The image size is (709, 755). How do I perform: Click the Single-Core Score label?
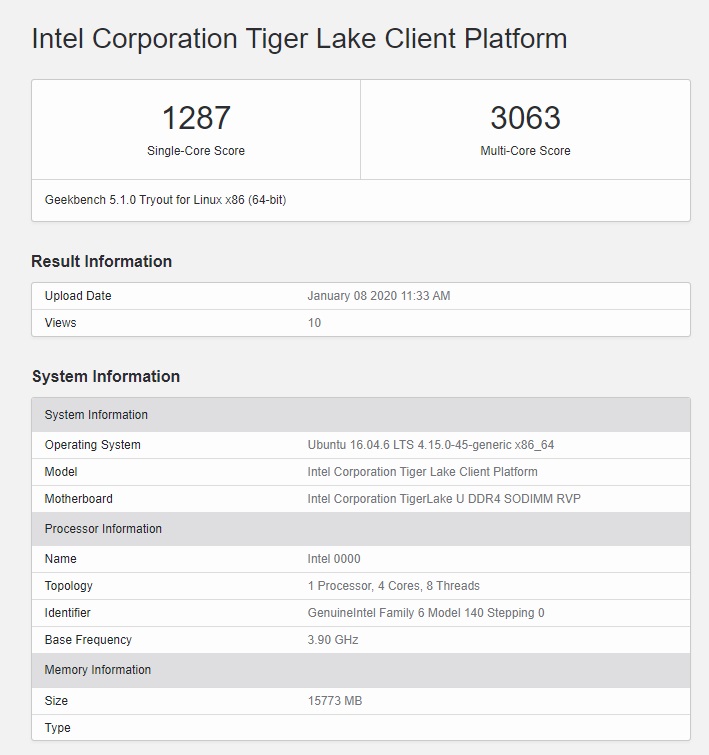pos(196,151)
